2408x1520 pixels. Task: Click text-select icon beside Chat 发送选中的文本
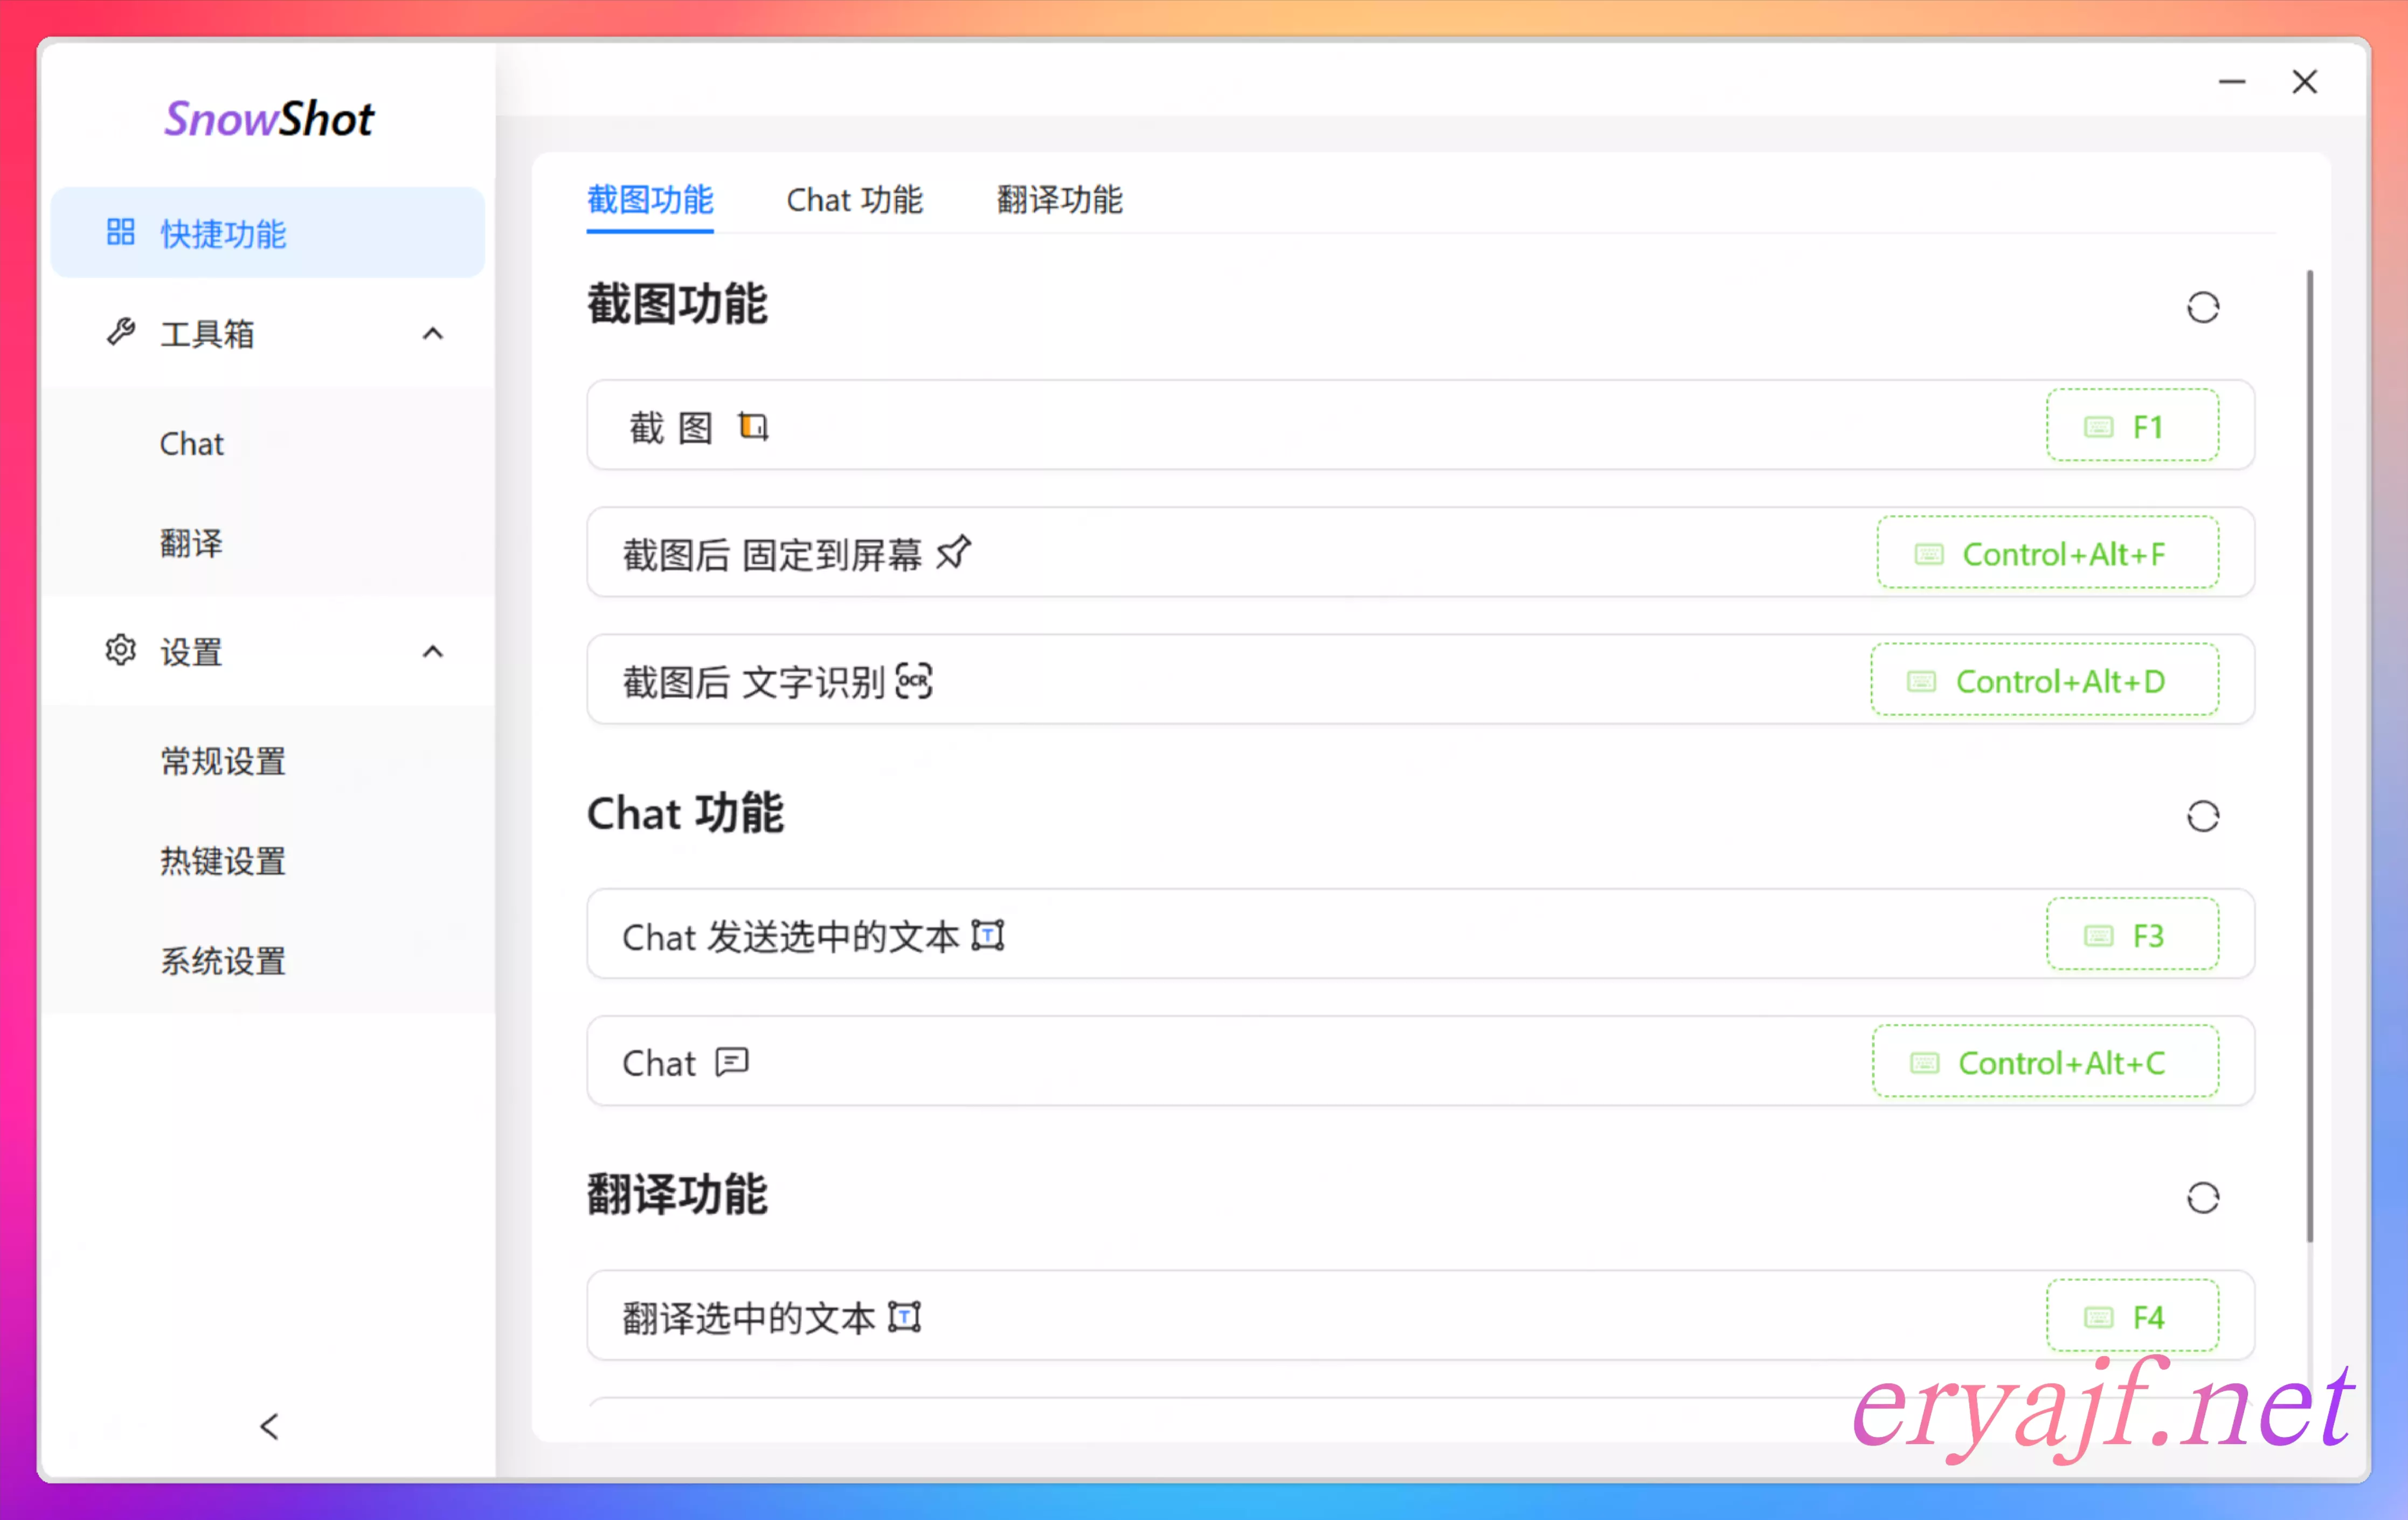tap(988, 935)
